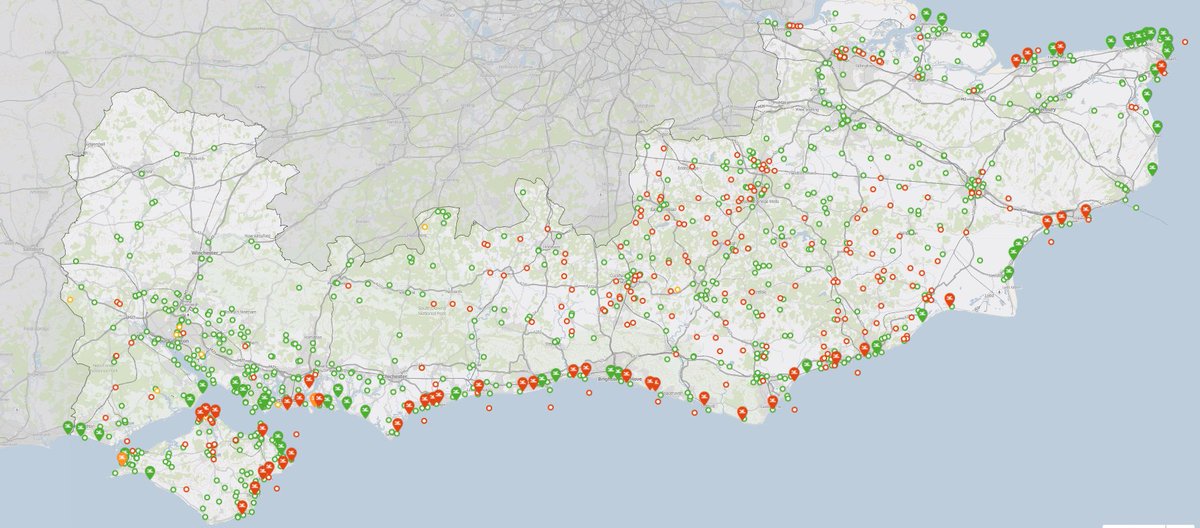Select the red pin easternmost on the Folkestone coast
Viewport: 1200px width, 528px height.
pyautogui.click(x=1086, y=209)
